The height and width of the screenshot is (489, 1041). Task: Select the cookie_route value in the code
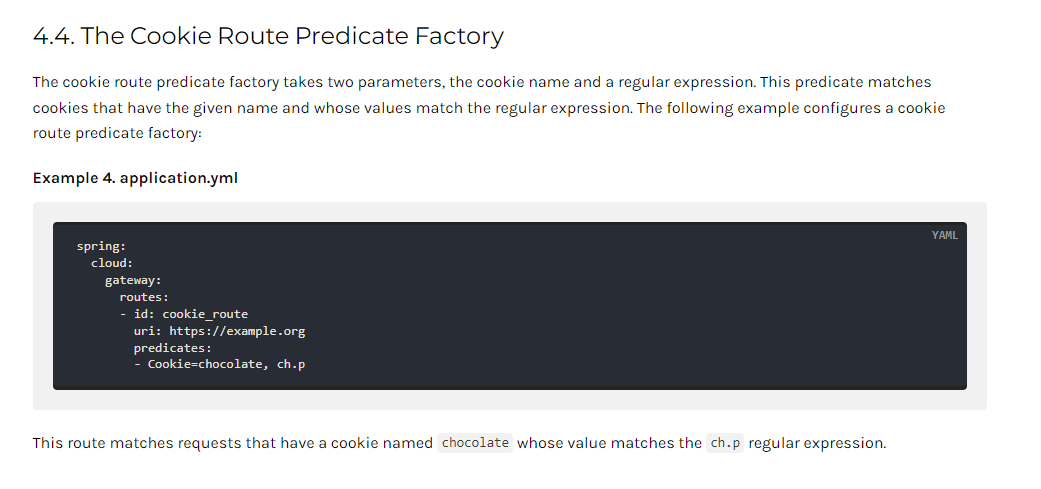point(205,314)
